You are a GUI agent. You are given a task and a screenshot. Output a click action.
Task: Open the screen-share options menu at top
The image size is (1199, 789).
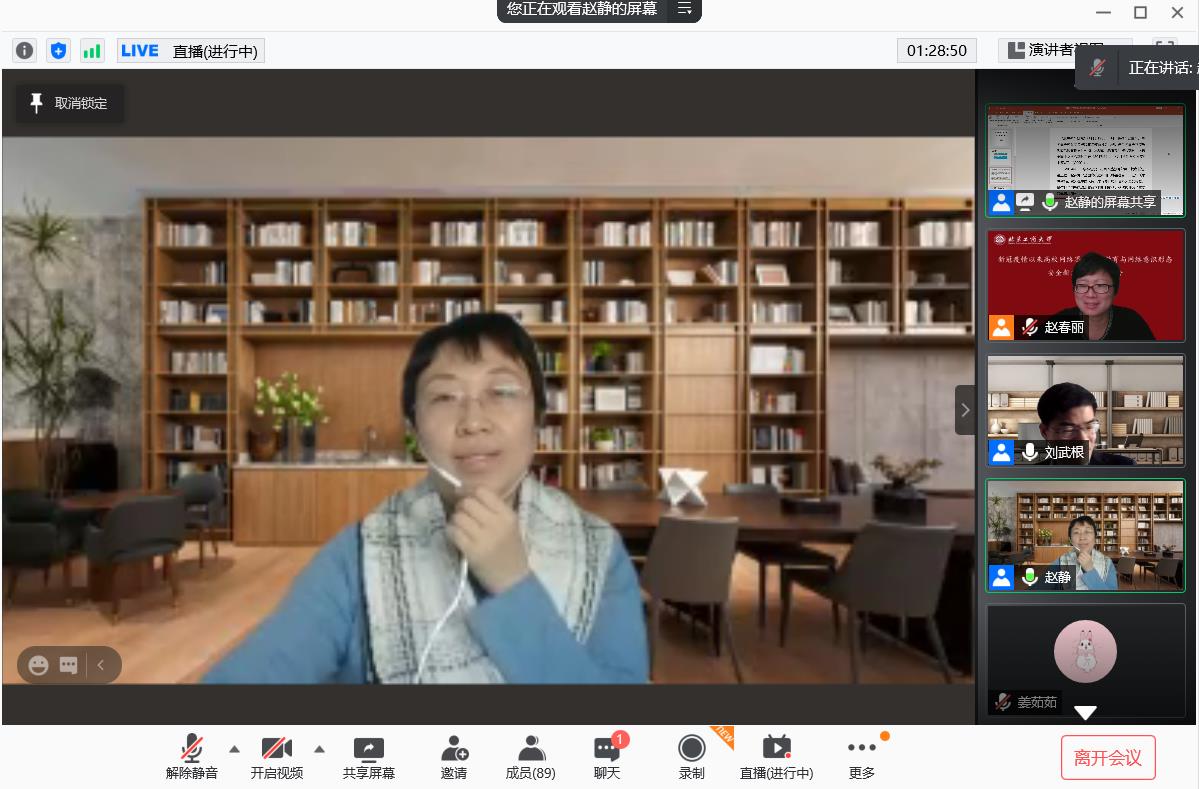coord(684,9)
